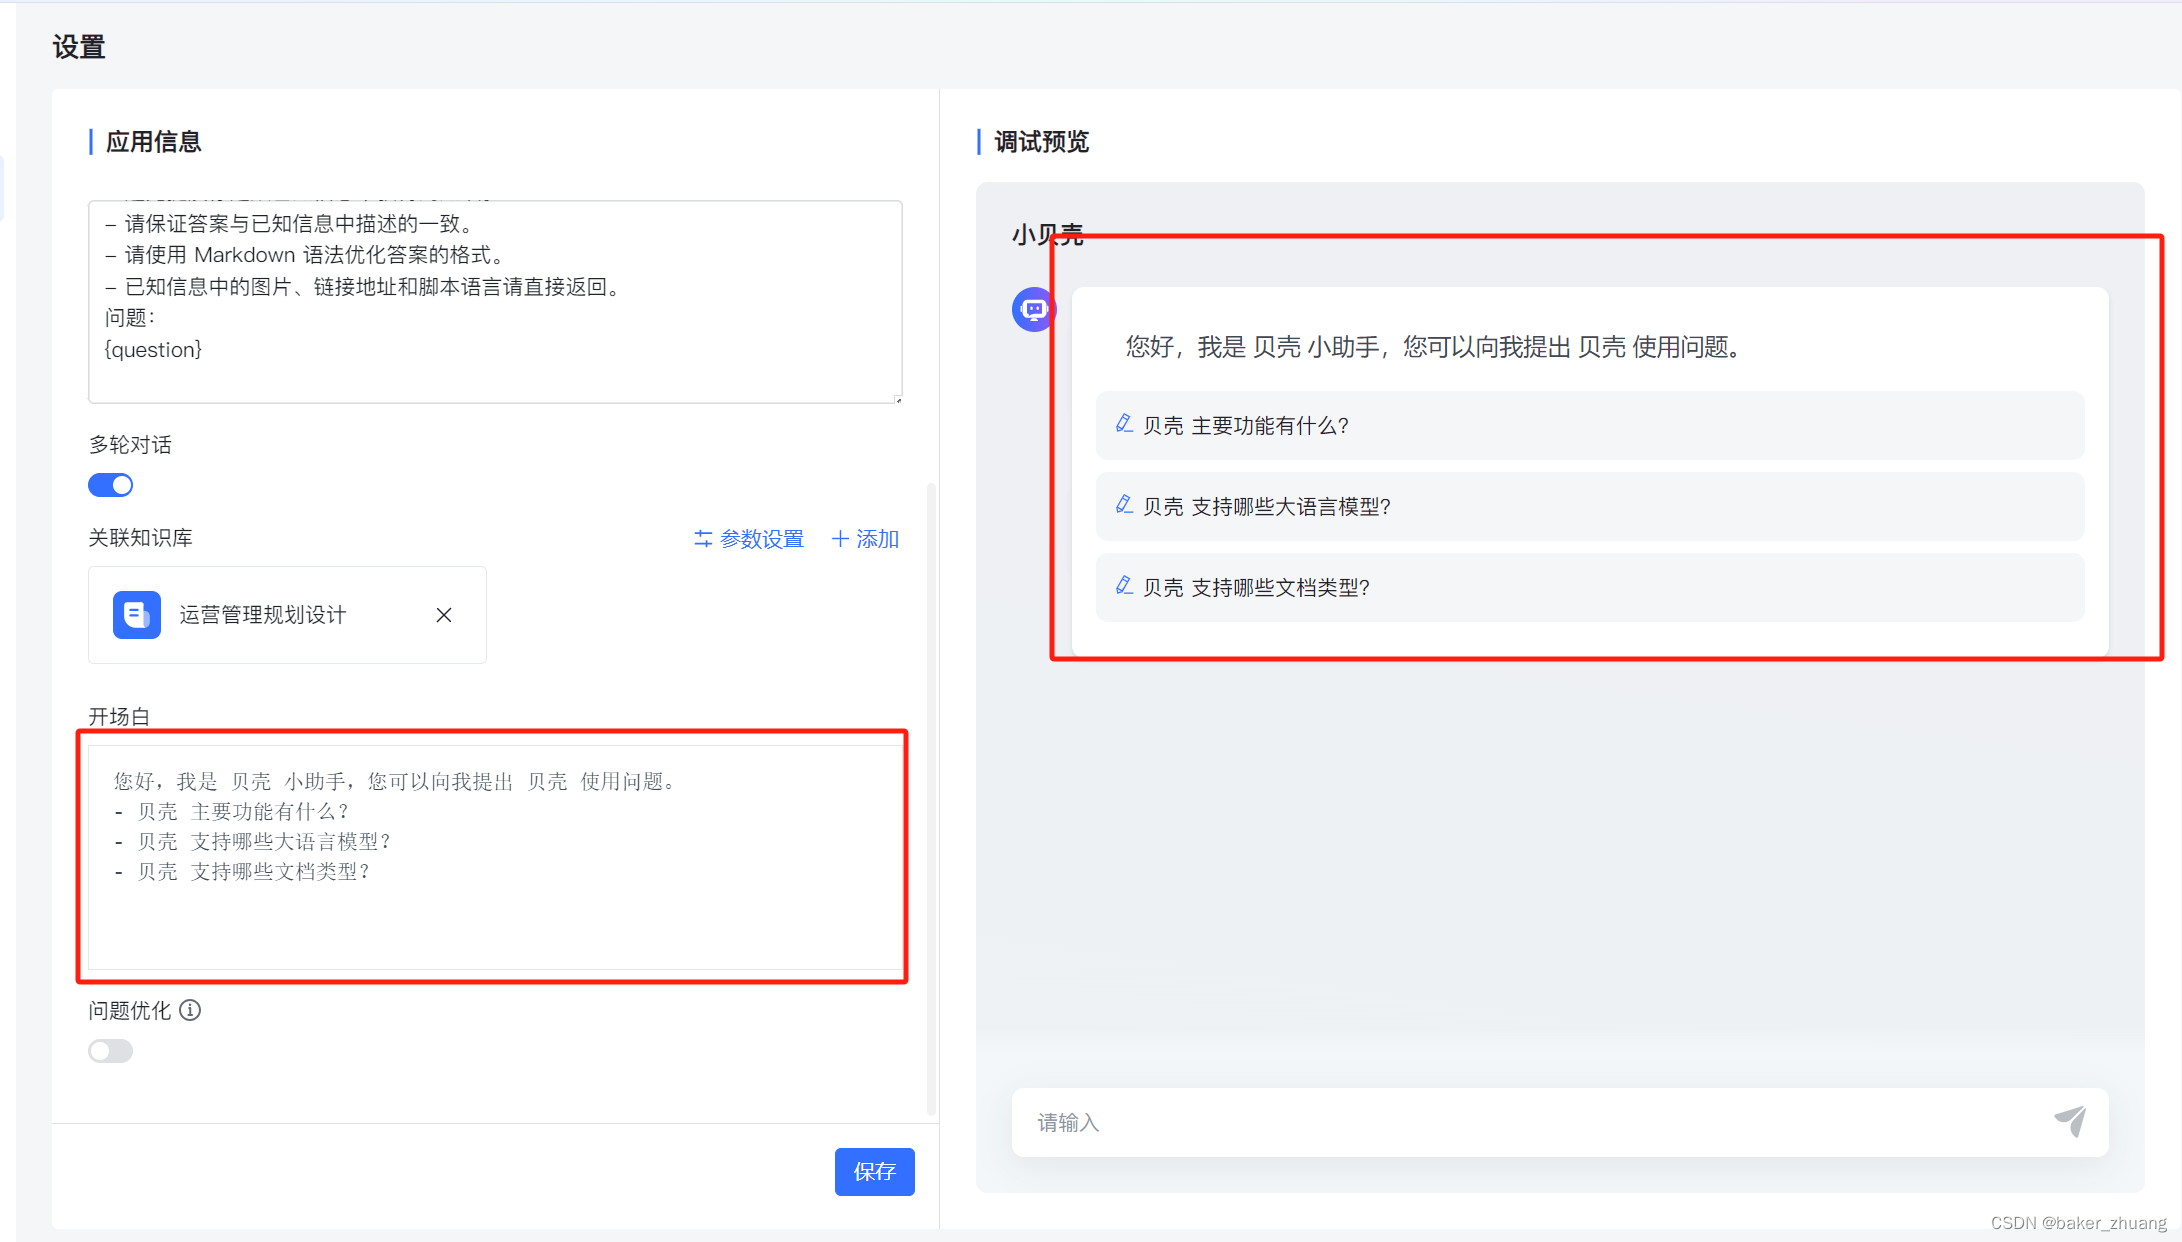Click the info icon next to 问题优化
The width and height of the screenshot is (2182, 1242).
click(190, 1010)
